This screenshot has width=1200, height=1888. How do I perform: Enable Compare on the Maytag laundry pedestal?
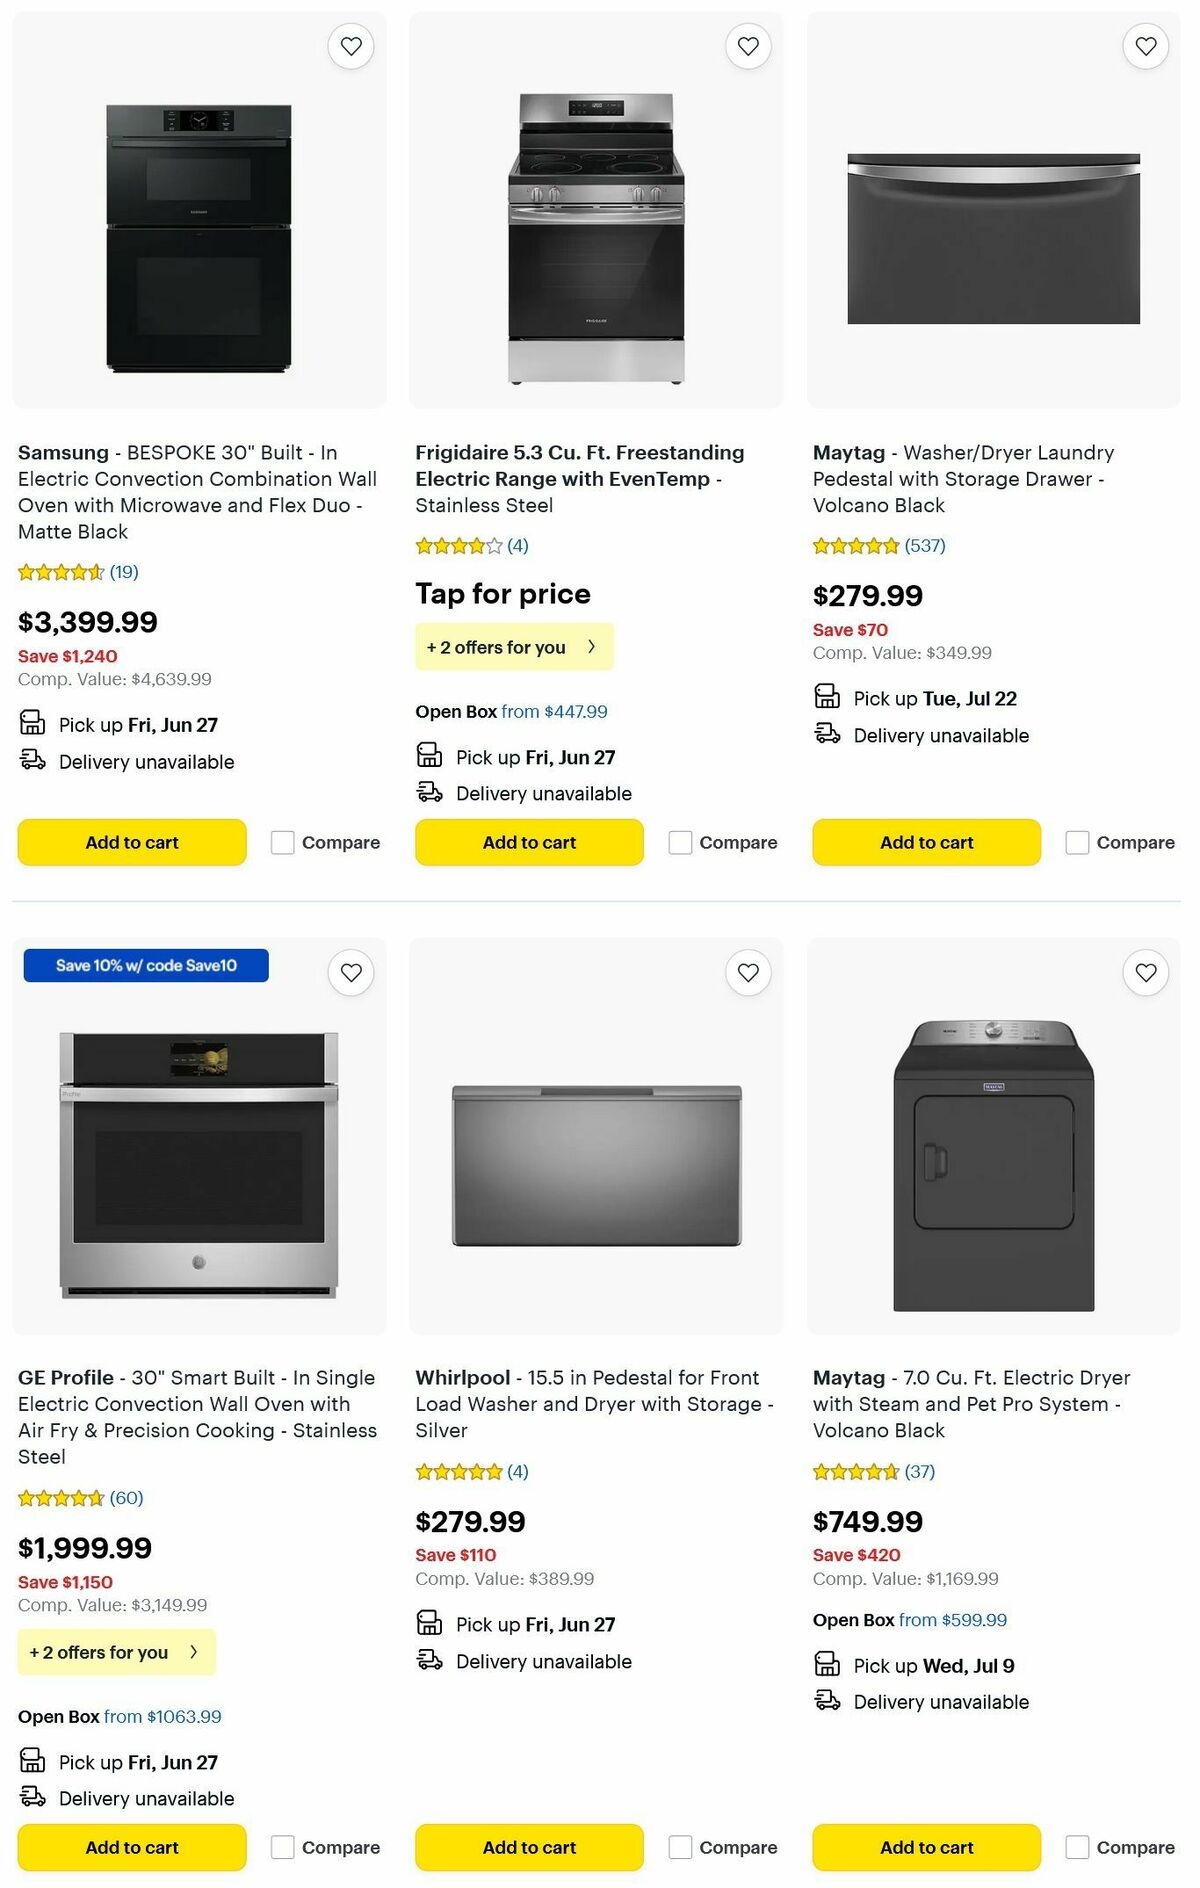click(1076, 843)
